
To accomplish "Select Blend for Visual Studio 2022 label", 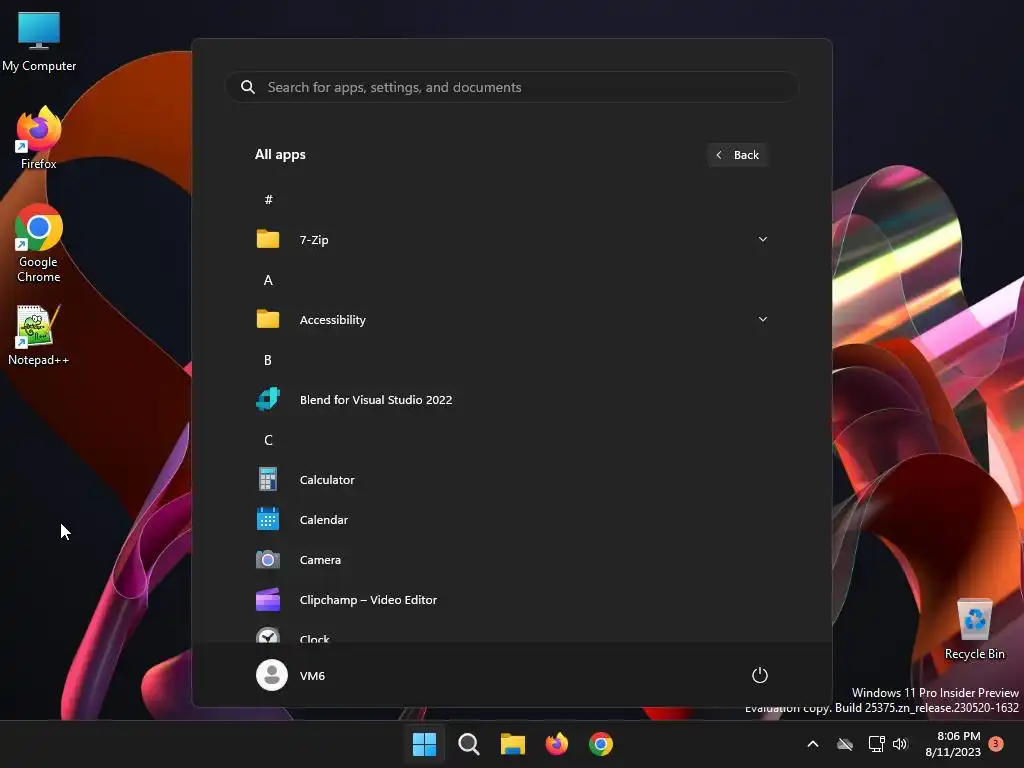I will 376,400.
